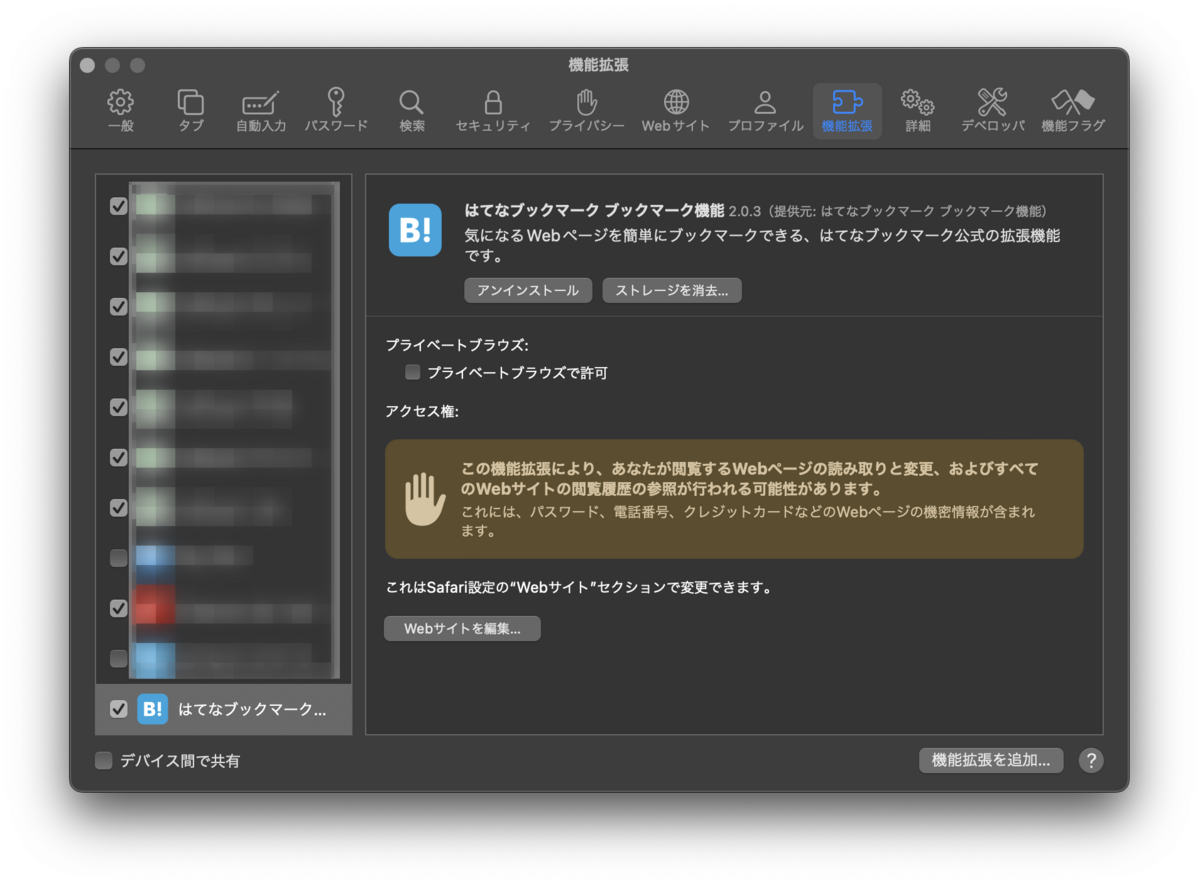
Task: Toggle the はてなブックマーク extension checkbox
Action: [x=119, y=709]
